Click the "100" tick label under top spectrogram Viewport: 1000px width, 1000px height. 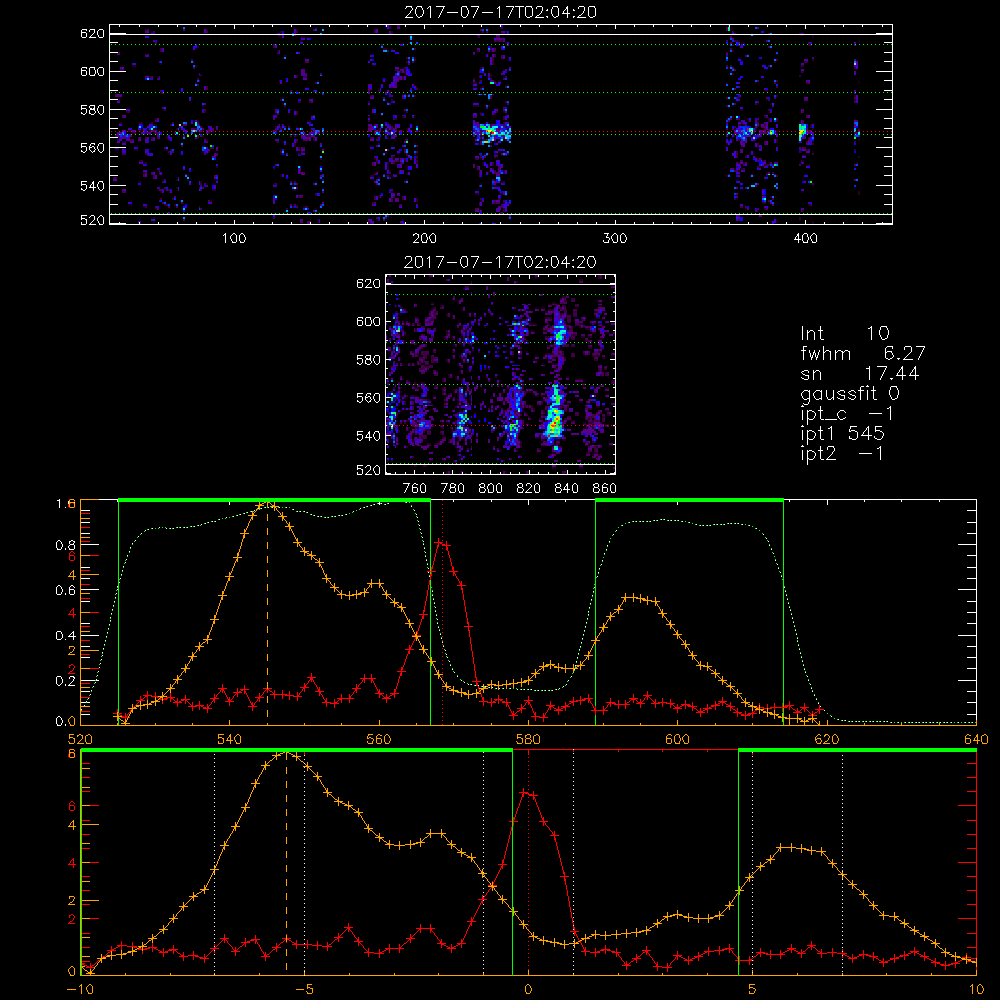[x=234, y=239]
